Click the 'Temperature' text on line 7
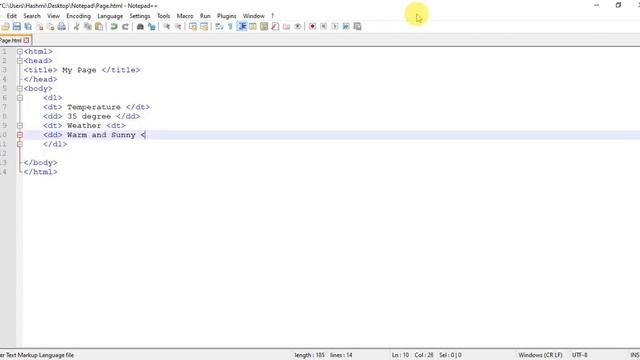The width and height of the screenshot is (640, 360). pyautogui.click(x=94, y=107)
